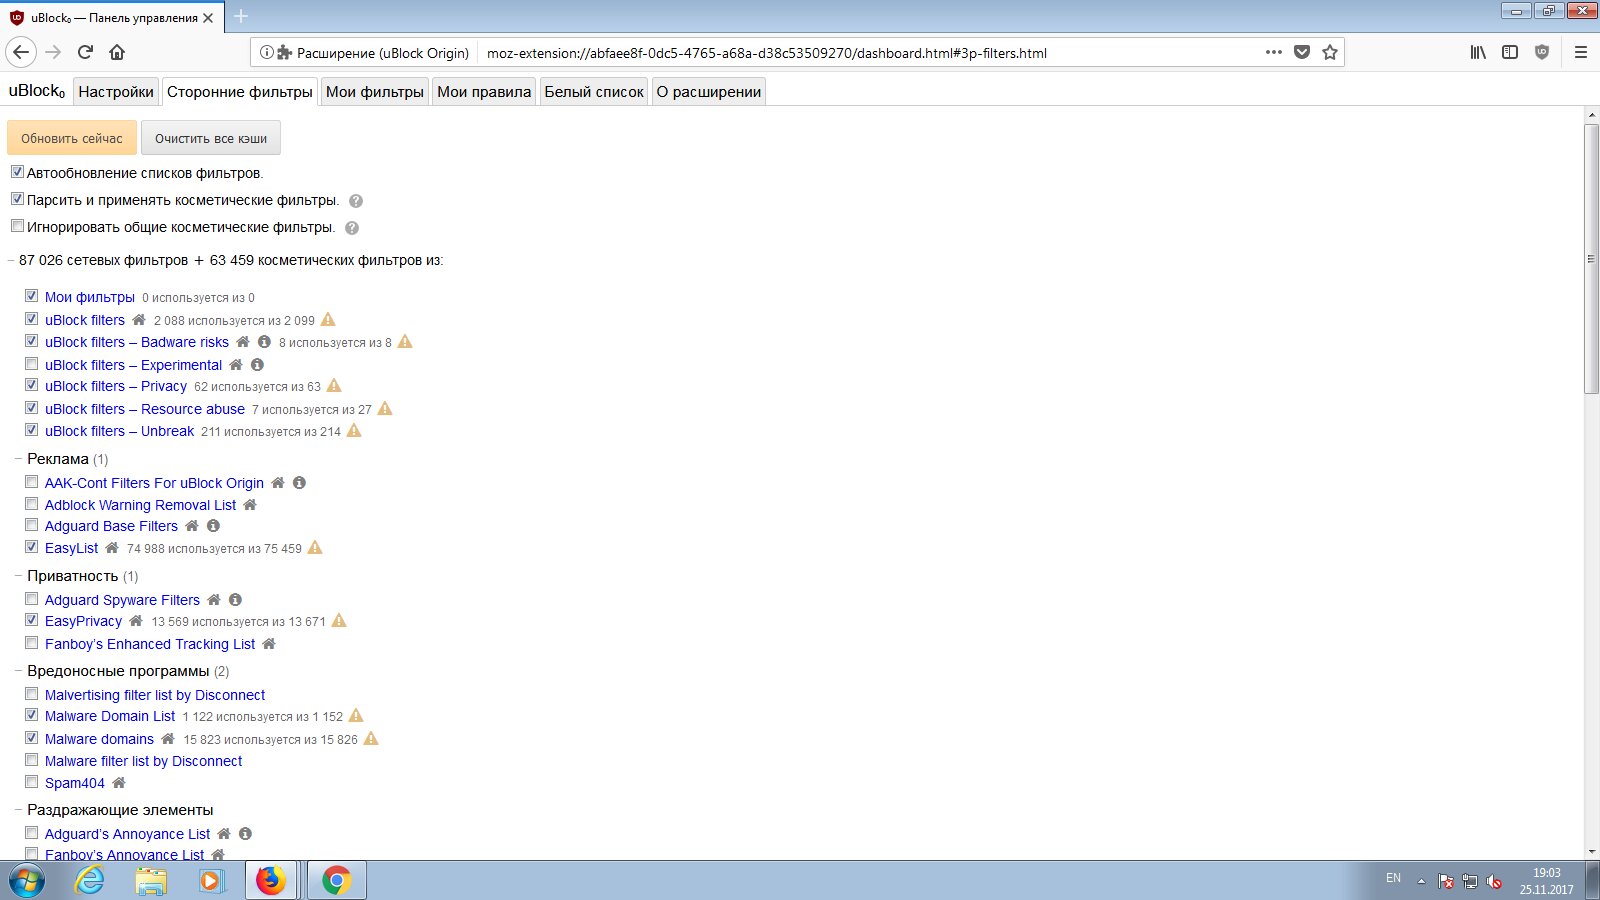Toggle parse and apply cosmetic filters checkbox
The image size is (1600, 900).
[17, 199]
